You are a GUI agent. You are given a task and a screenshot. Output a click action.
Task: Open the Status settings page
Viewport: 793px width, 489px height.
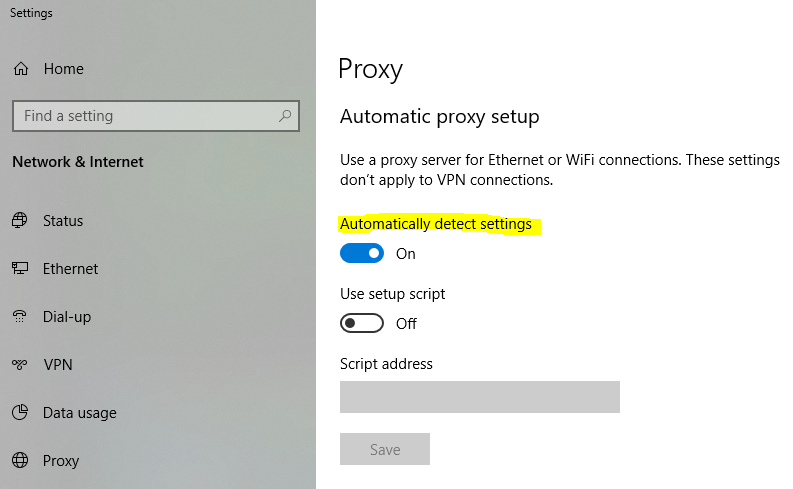pos(63,221)
